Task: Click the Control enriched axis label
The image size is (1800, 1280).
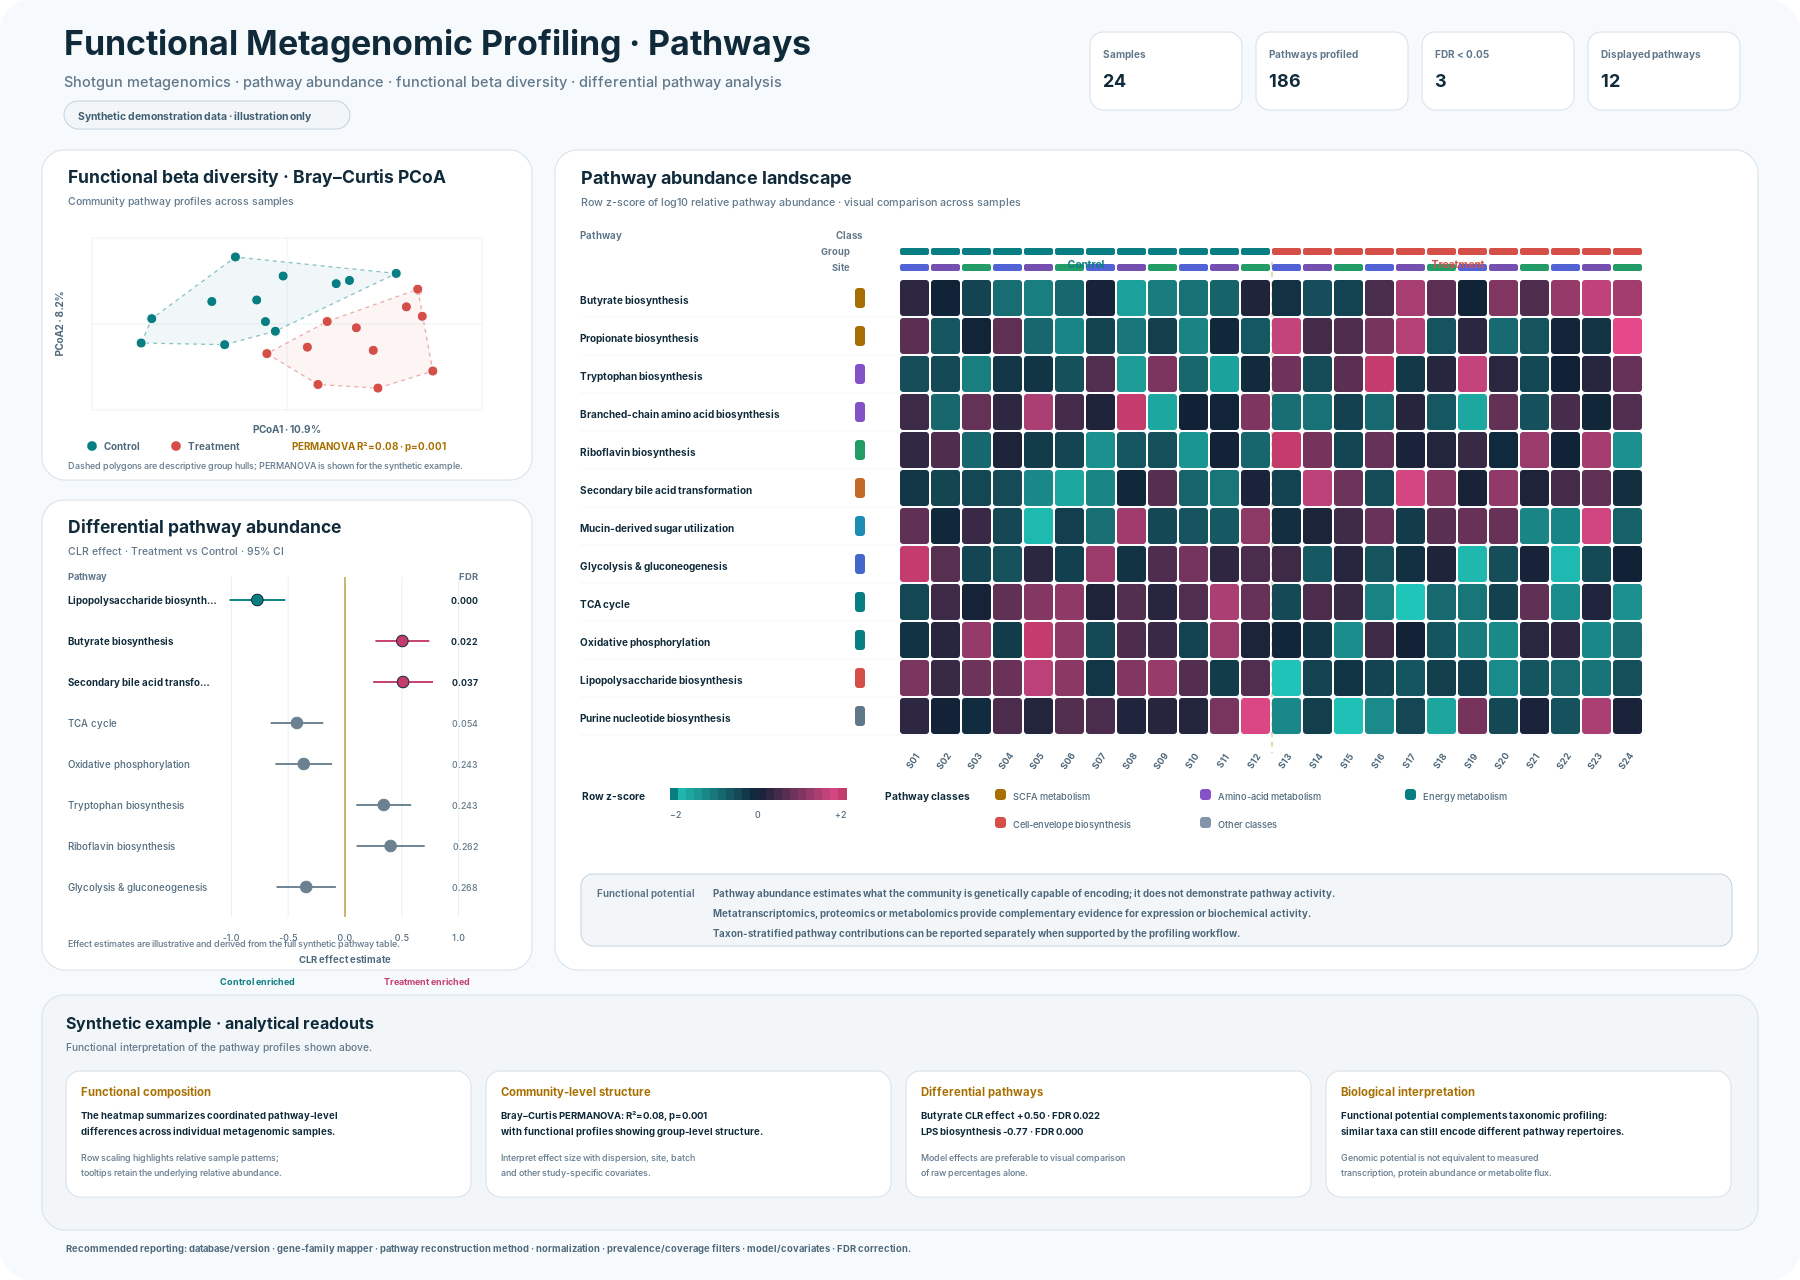Action: 257,982
